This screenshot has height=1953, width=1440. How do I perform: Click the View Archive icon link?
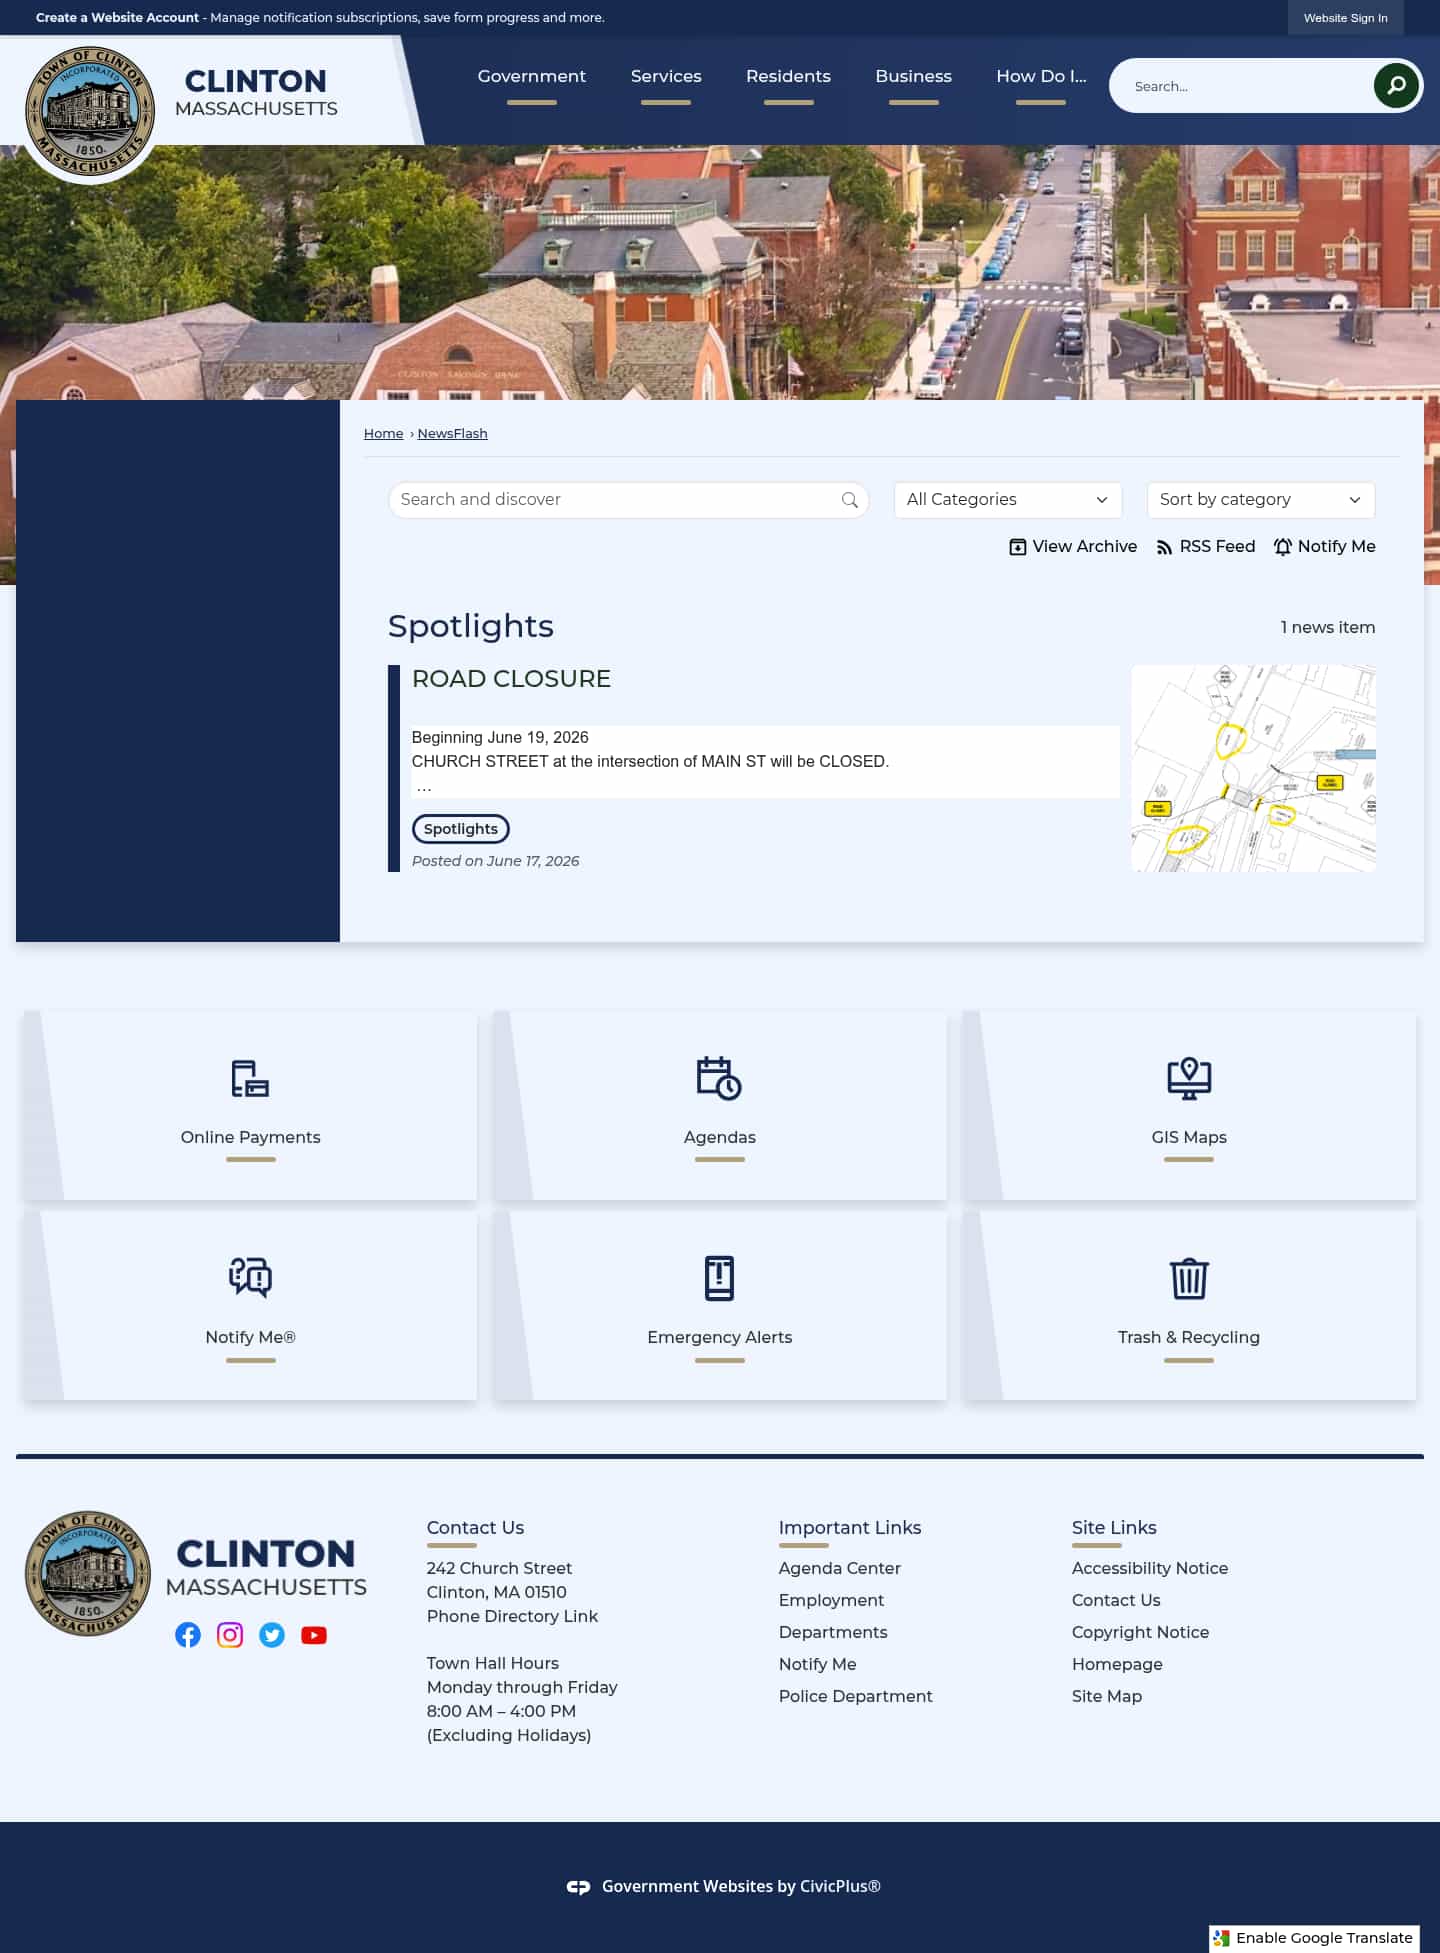click(1073, 547)
